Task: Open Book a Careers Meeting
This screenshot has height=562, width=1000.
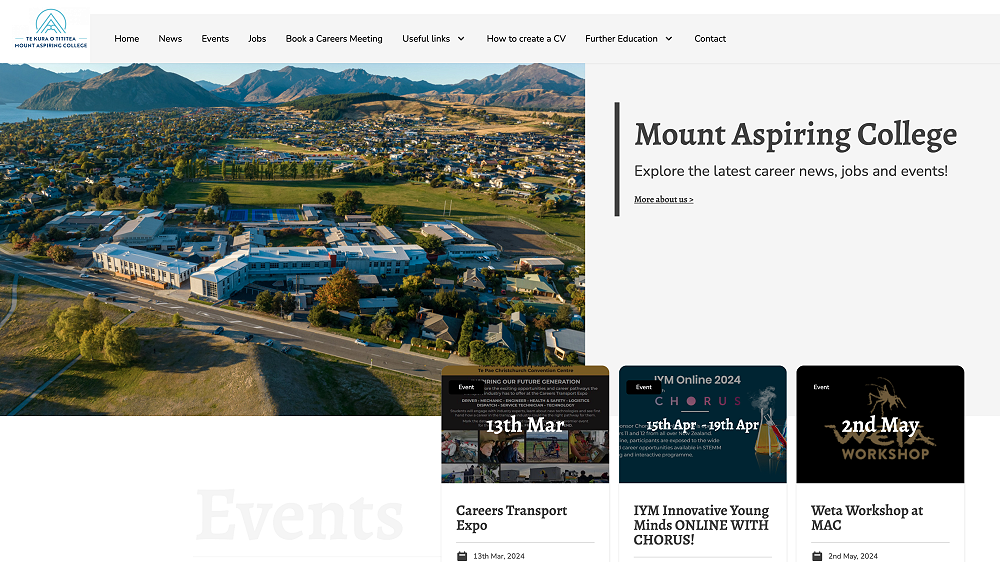Action: tap(334, 39)
